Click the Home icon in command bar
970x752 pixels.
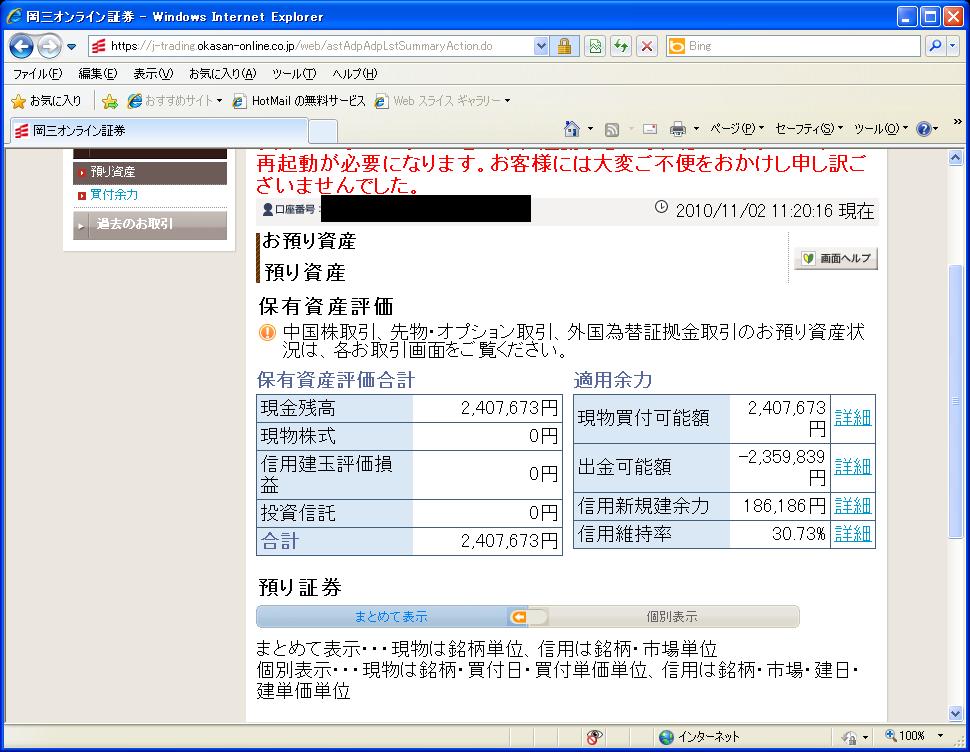tap(572, 129)
